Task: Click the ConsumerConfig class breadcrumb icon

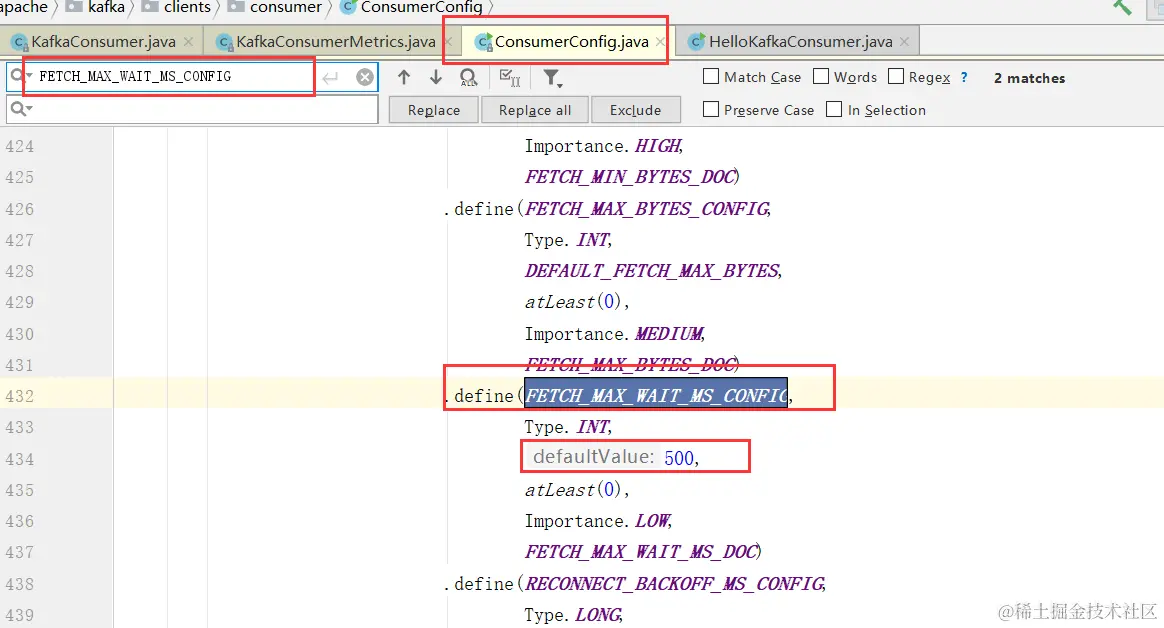Action: [x=347, y=7]
